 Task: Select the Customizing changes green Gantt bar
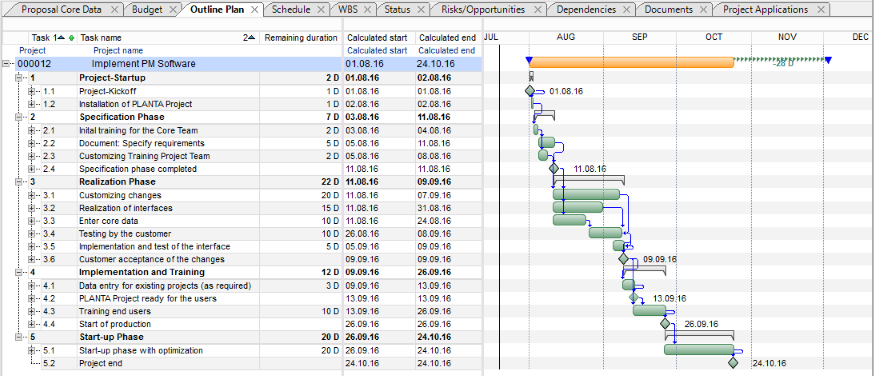click(x=586, y=194)
